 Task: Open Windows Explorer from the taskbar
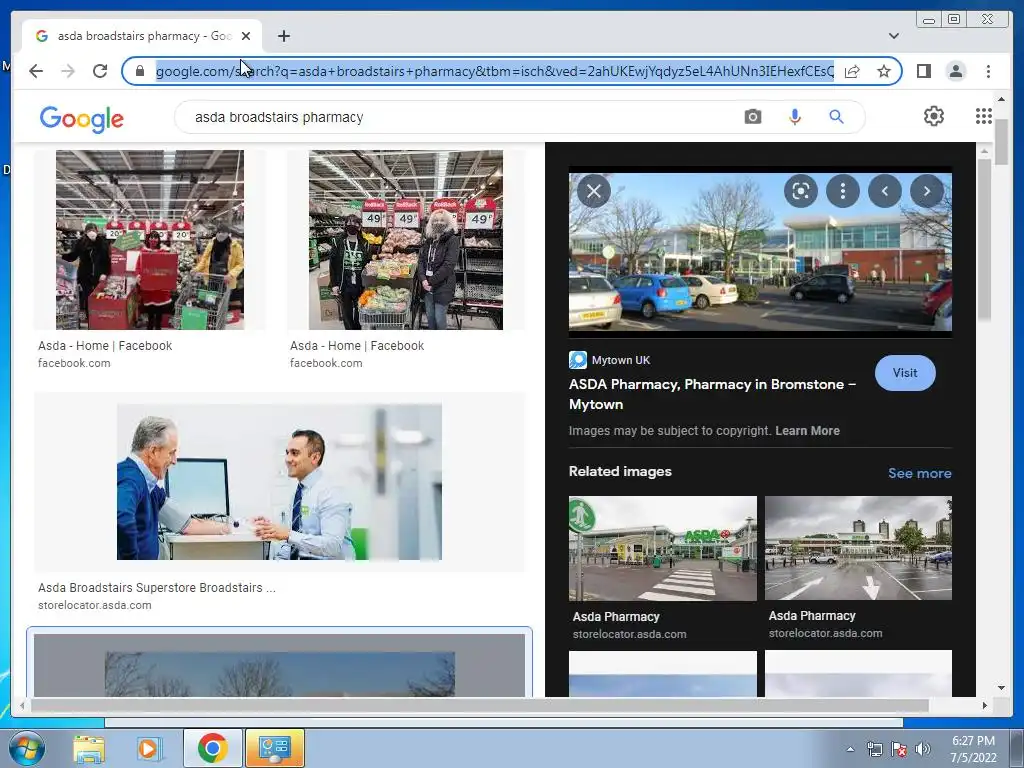[x=89, y=748]
